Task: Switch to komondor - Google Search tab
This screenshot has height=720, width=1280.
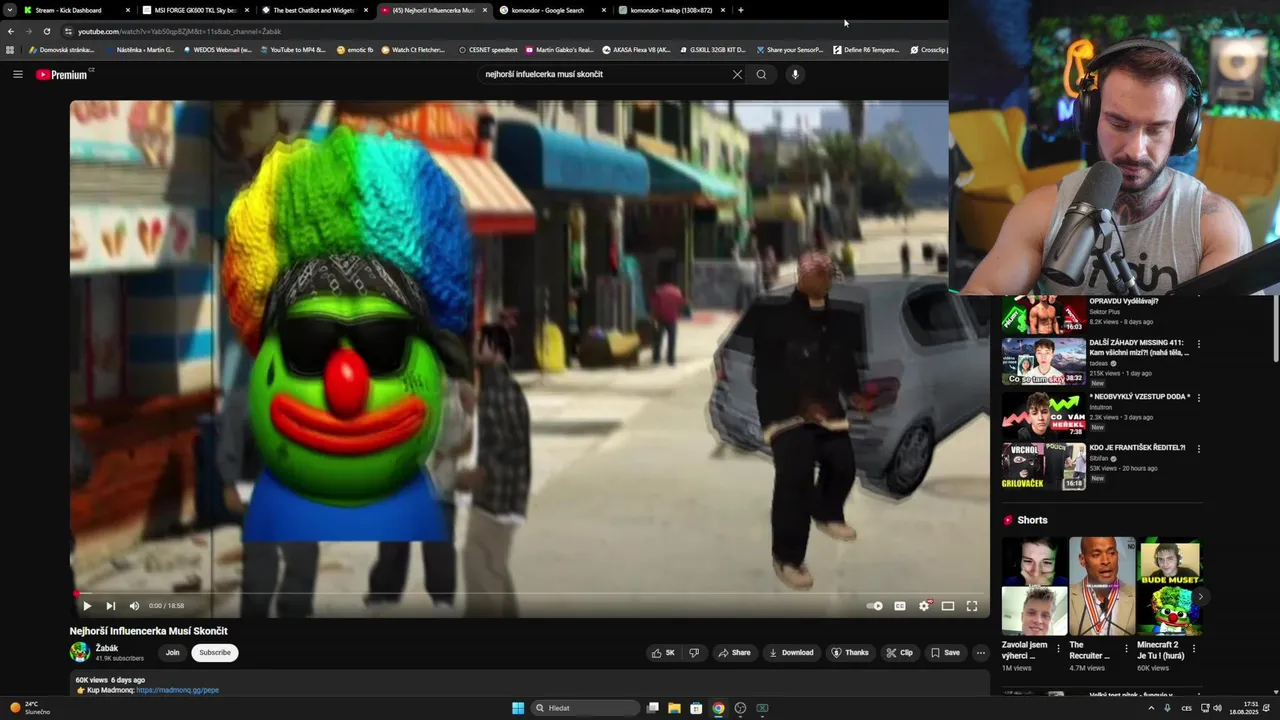Action: coord(552,10)
